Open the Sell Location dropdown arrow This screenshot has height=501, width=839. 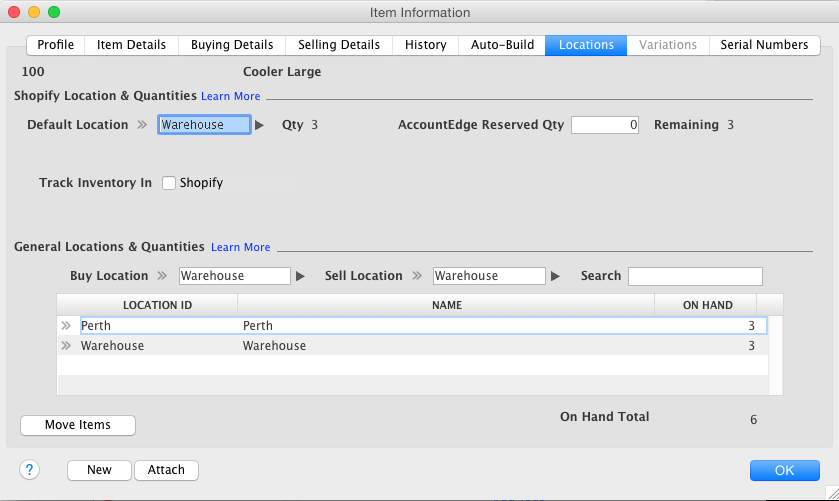point(555,276)
